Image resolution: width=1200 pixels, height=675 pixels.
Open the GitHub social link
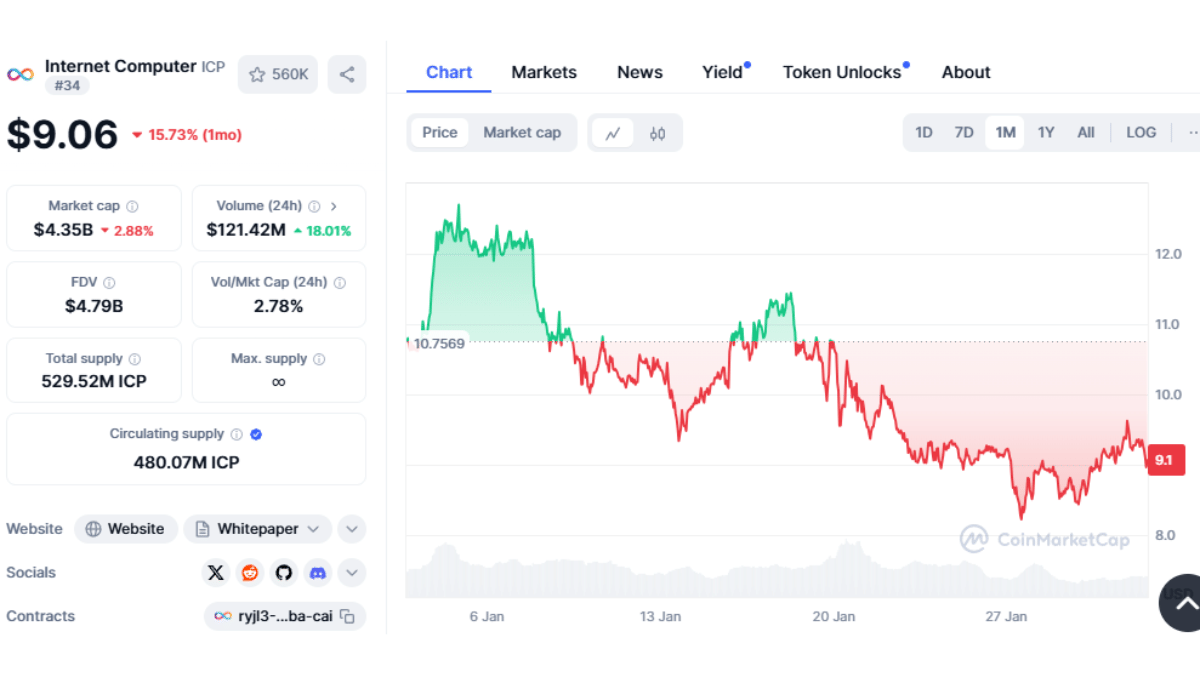284,573
